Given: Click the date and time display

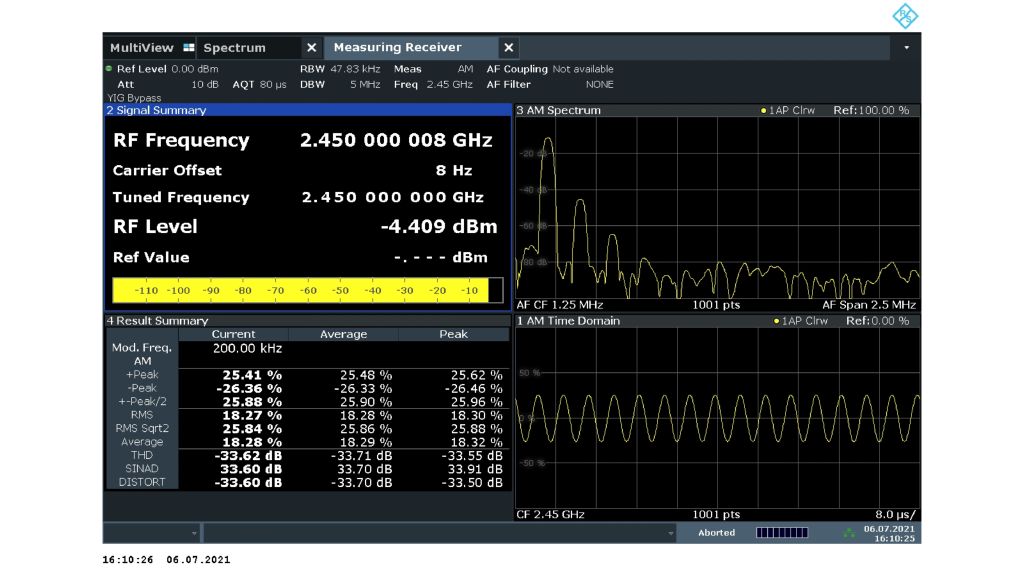Looking at the screenshot, I should pos(889,533).
